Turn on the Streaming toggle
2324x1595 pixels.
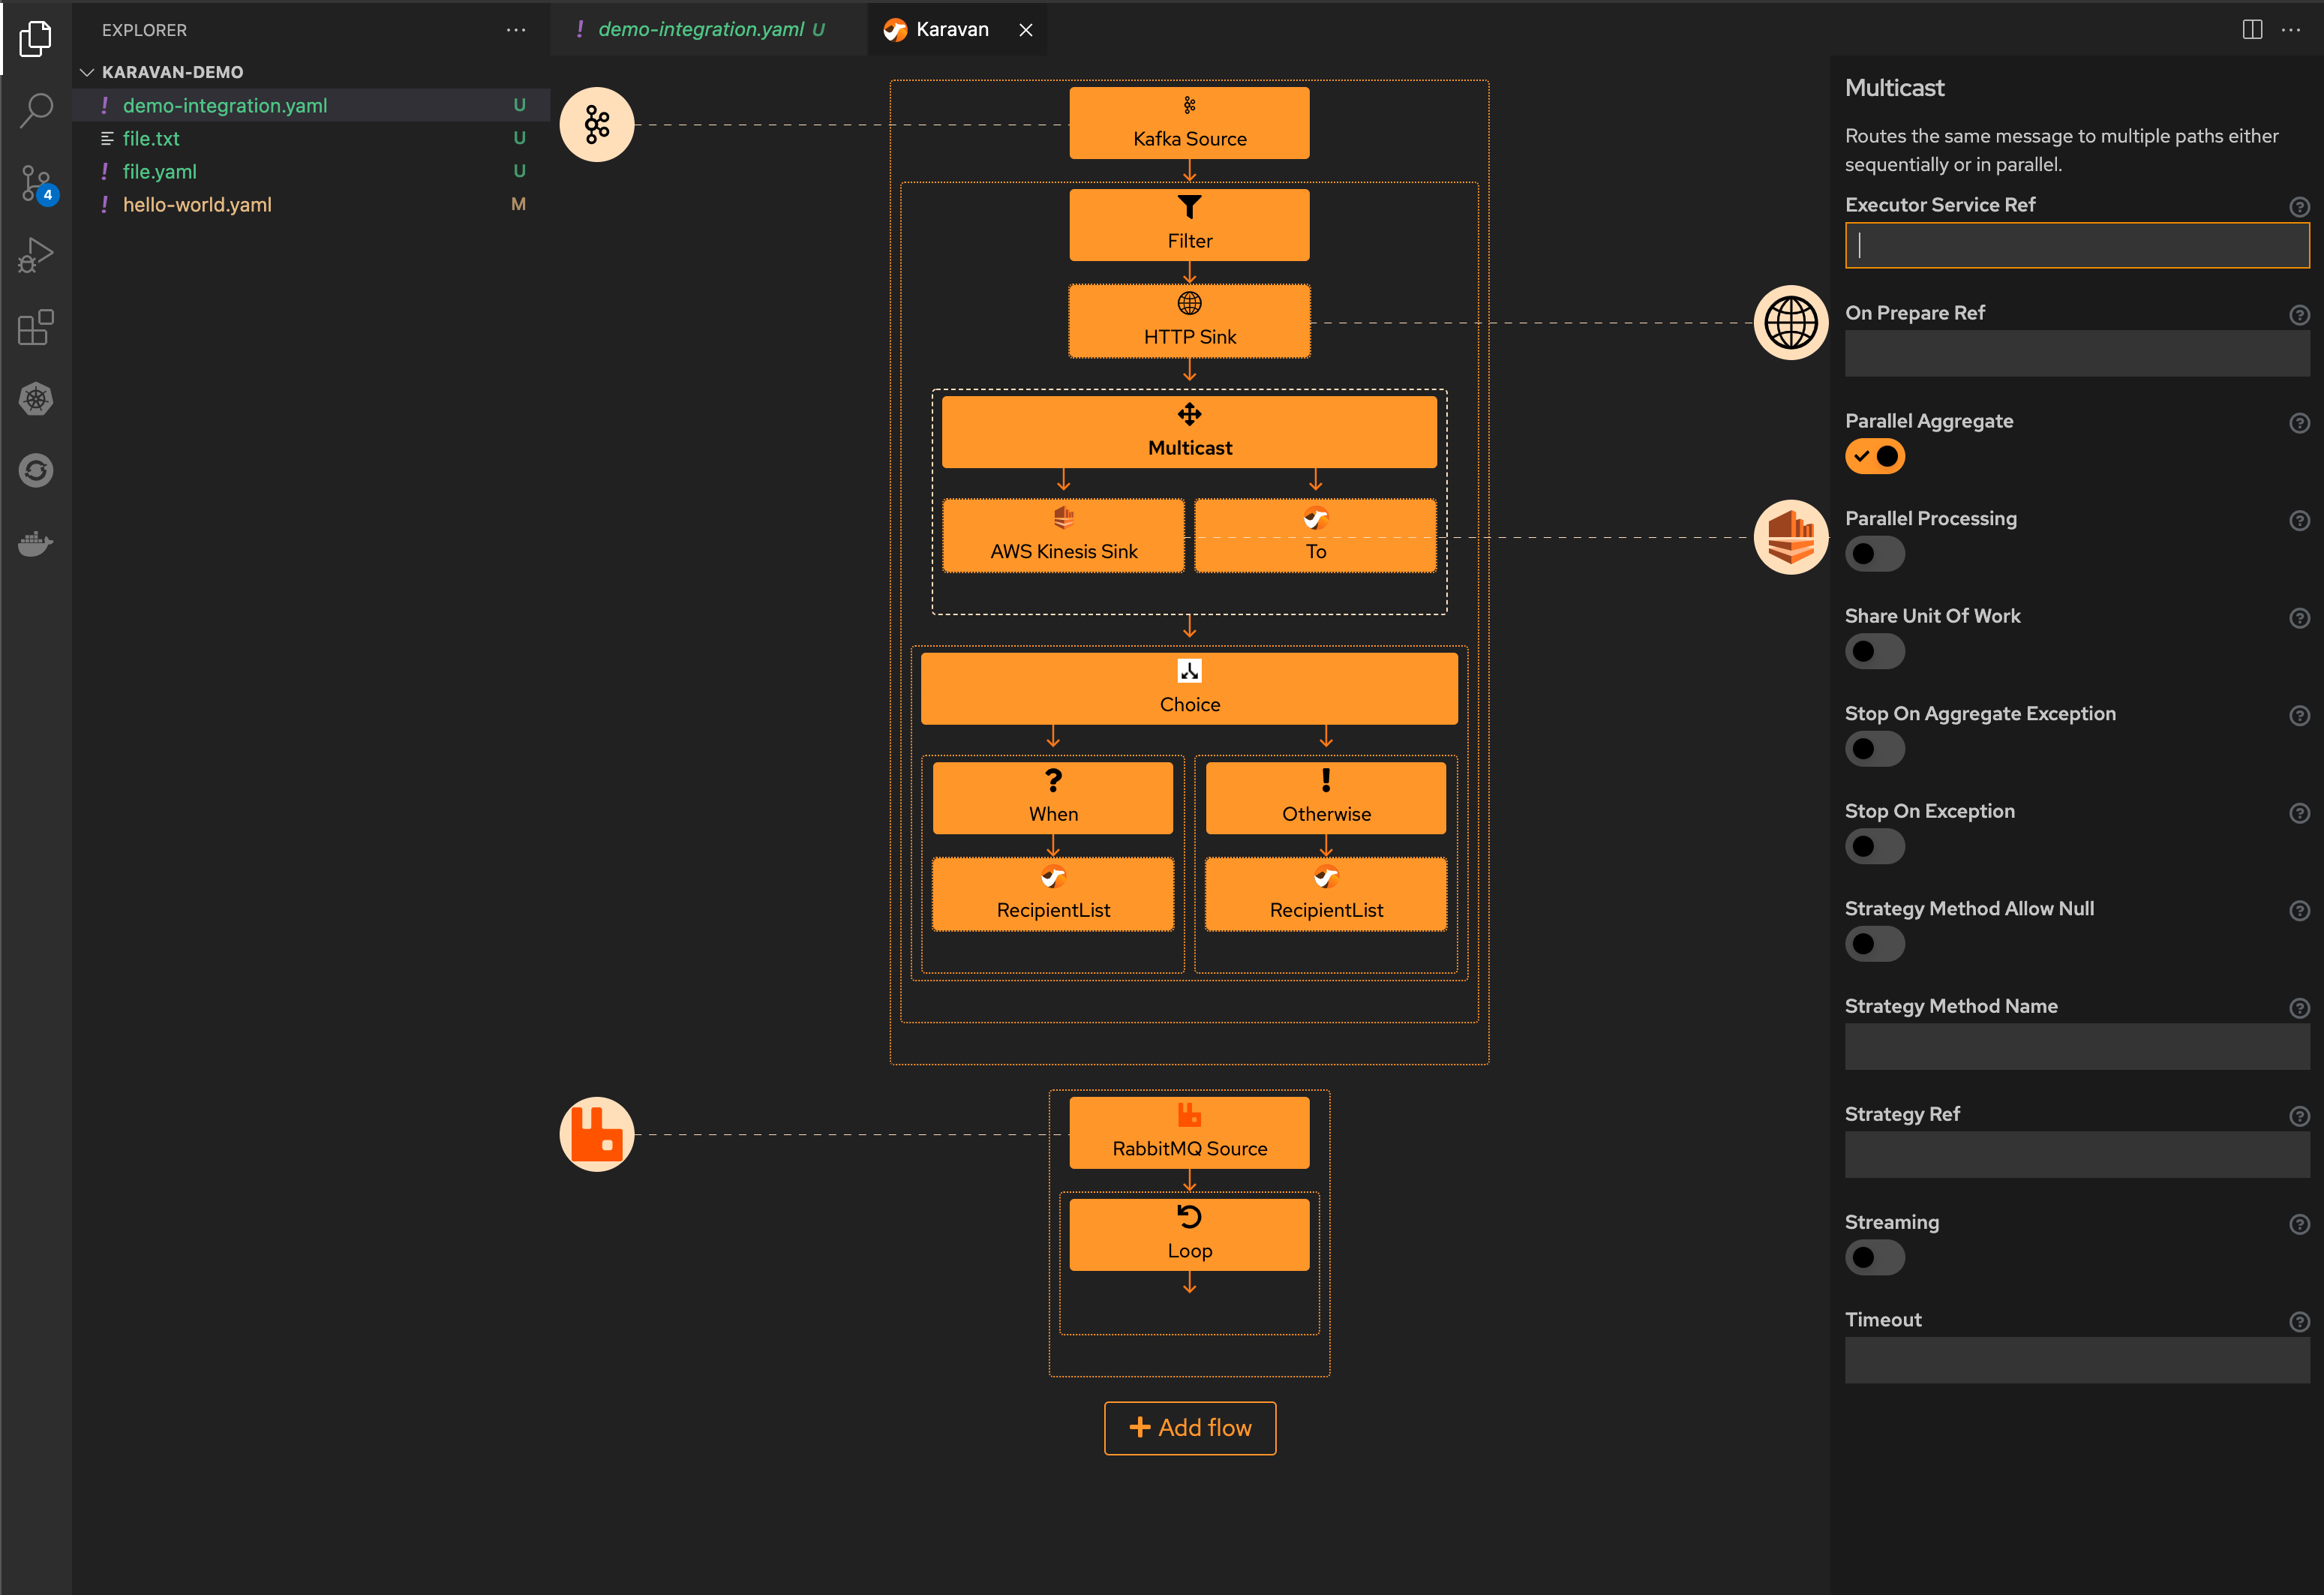click(x=1875, y=1257)
